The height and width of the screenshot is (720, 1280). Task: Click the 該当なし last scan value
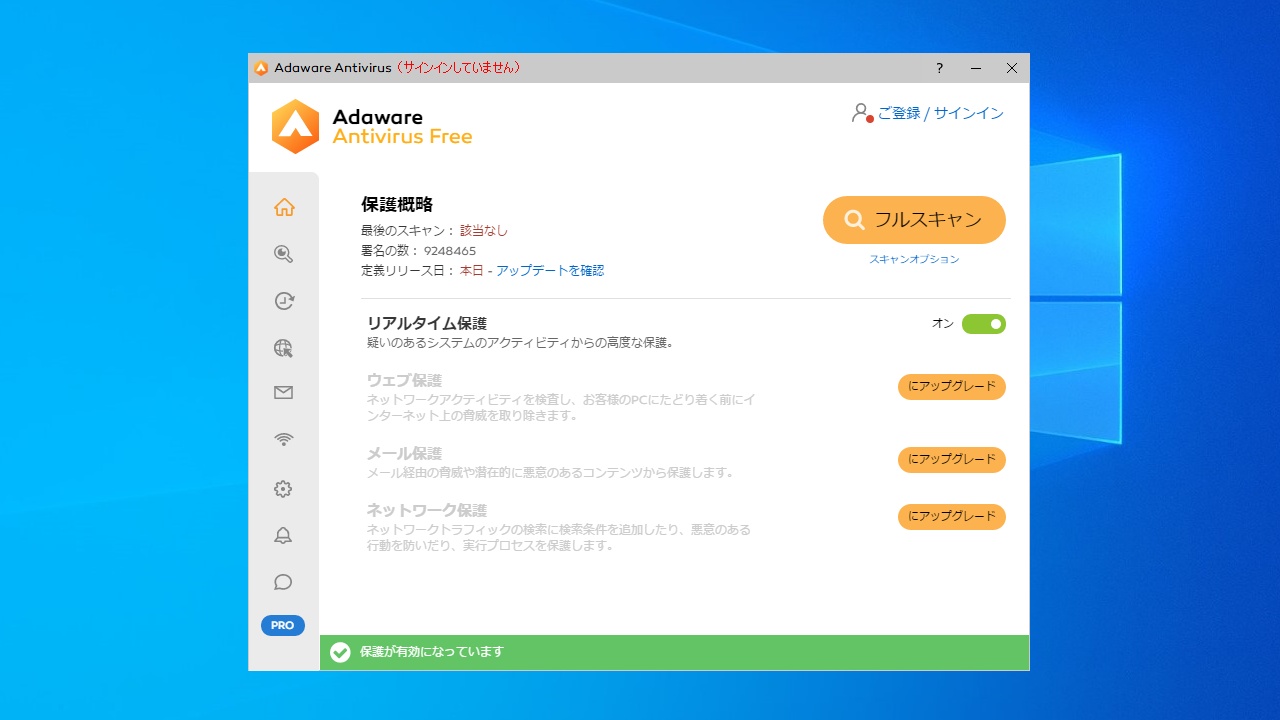(x=484, y=231)
